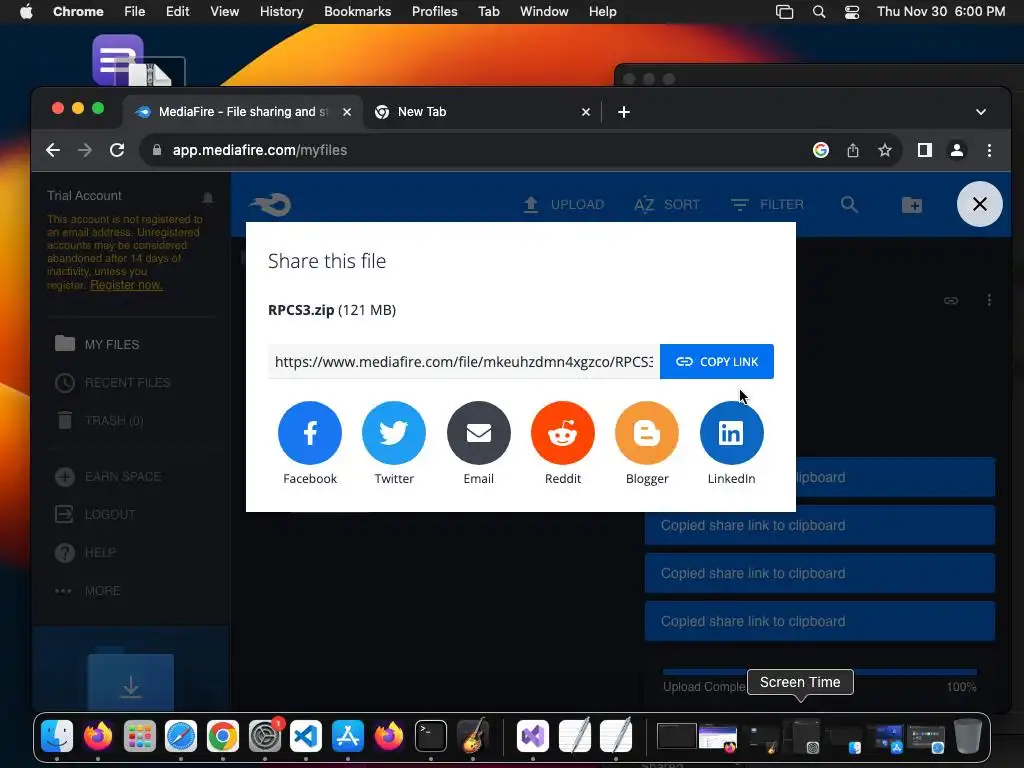Open macOS Control Center icon
This screenshot has width=1024, height=768.
tap(852, 12)
